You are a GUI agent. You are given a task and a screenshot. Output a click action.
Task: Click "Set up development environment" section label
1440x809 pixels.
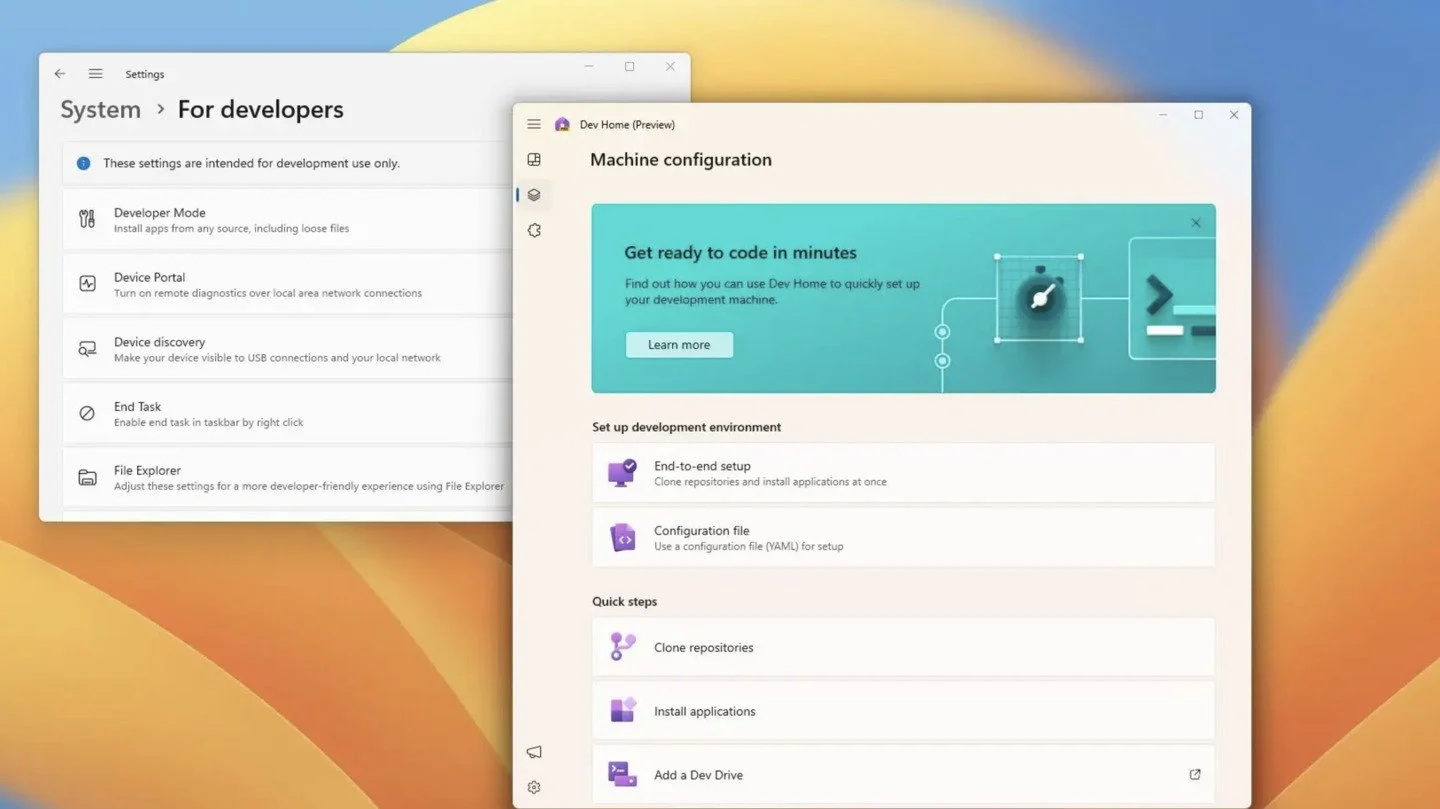[687, 427]
